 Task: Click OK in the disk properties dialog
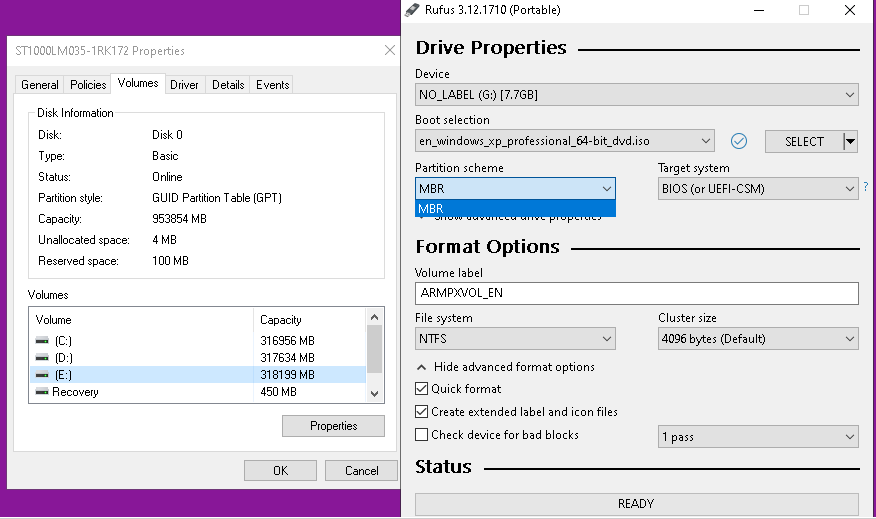[280, 470]
